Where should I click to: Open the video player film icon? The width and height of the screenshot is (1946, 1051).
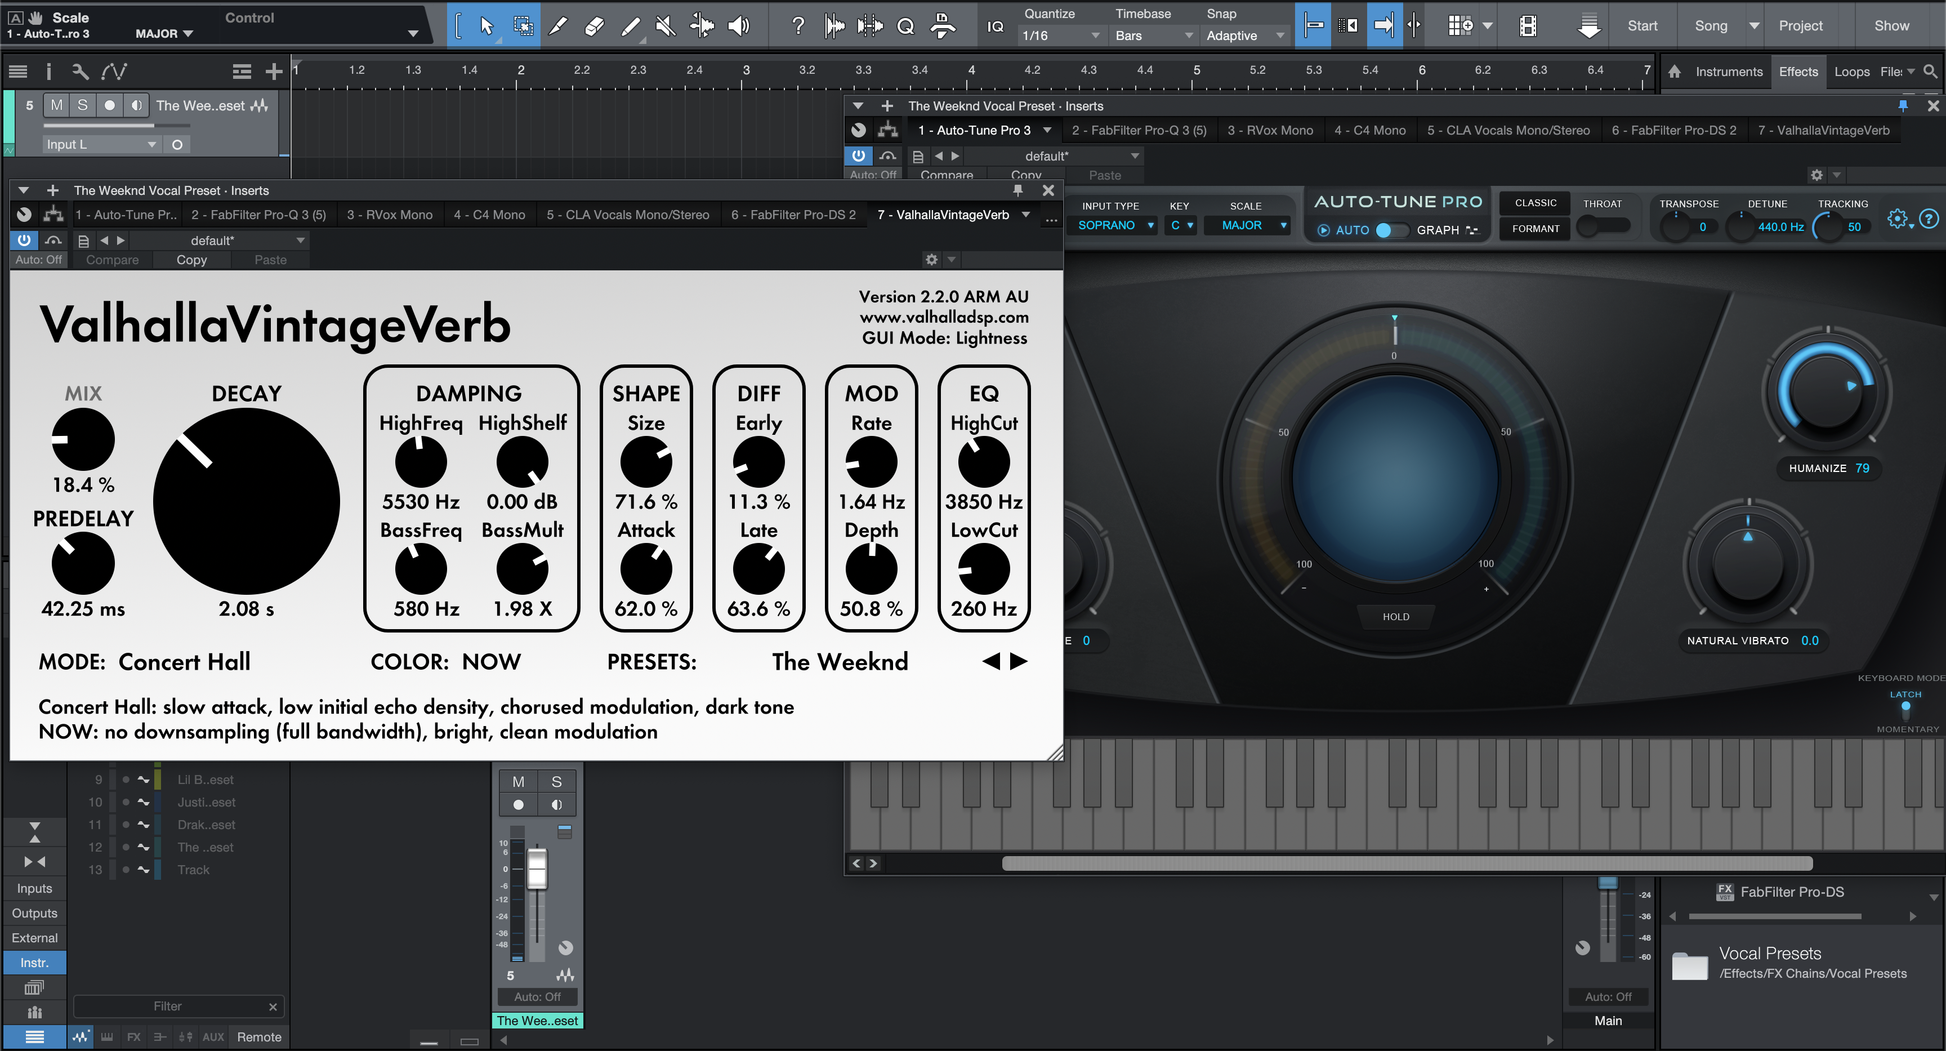tap(1528, 26)
